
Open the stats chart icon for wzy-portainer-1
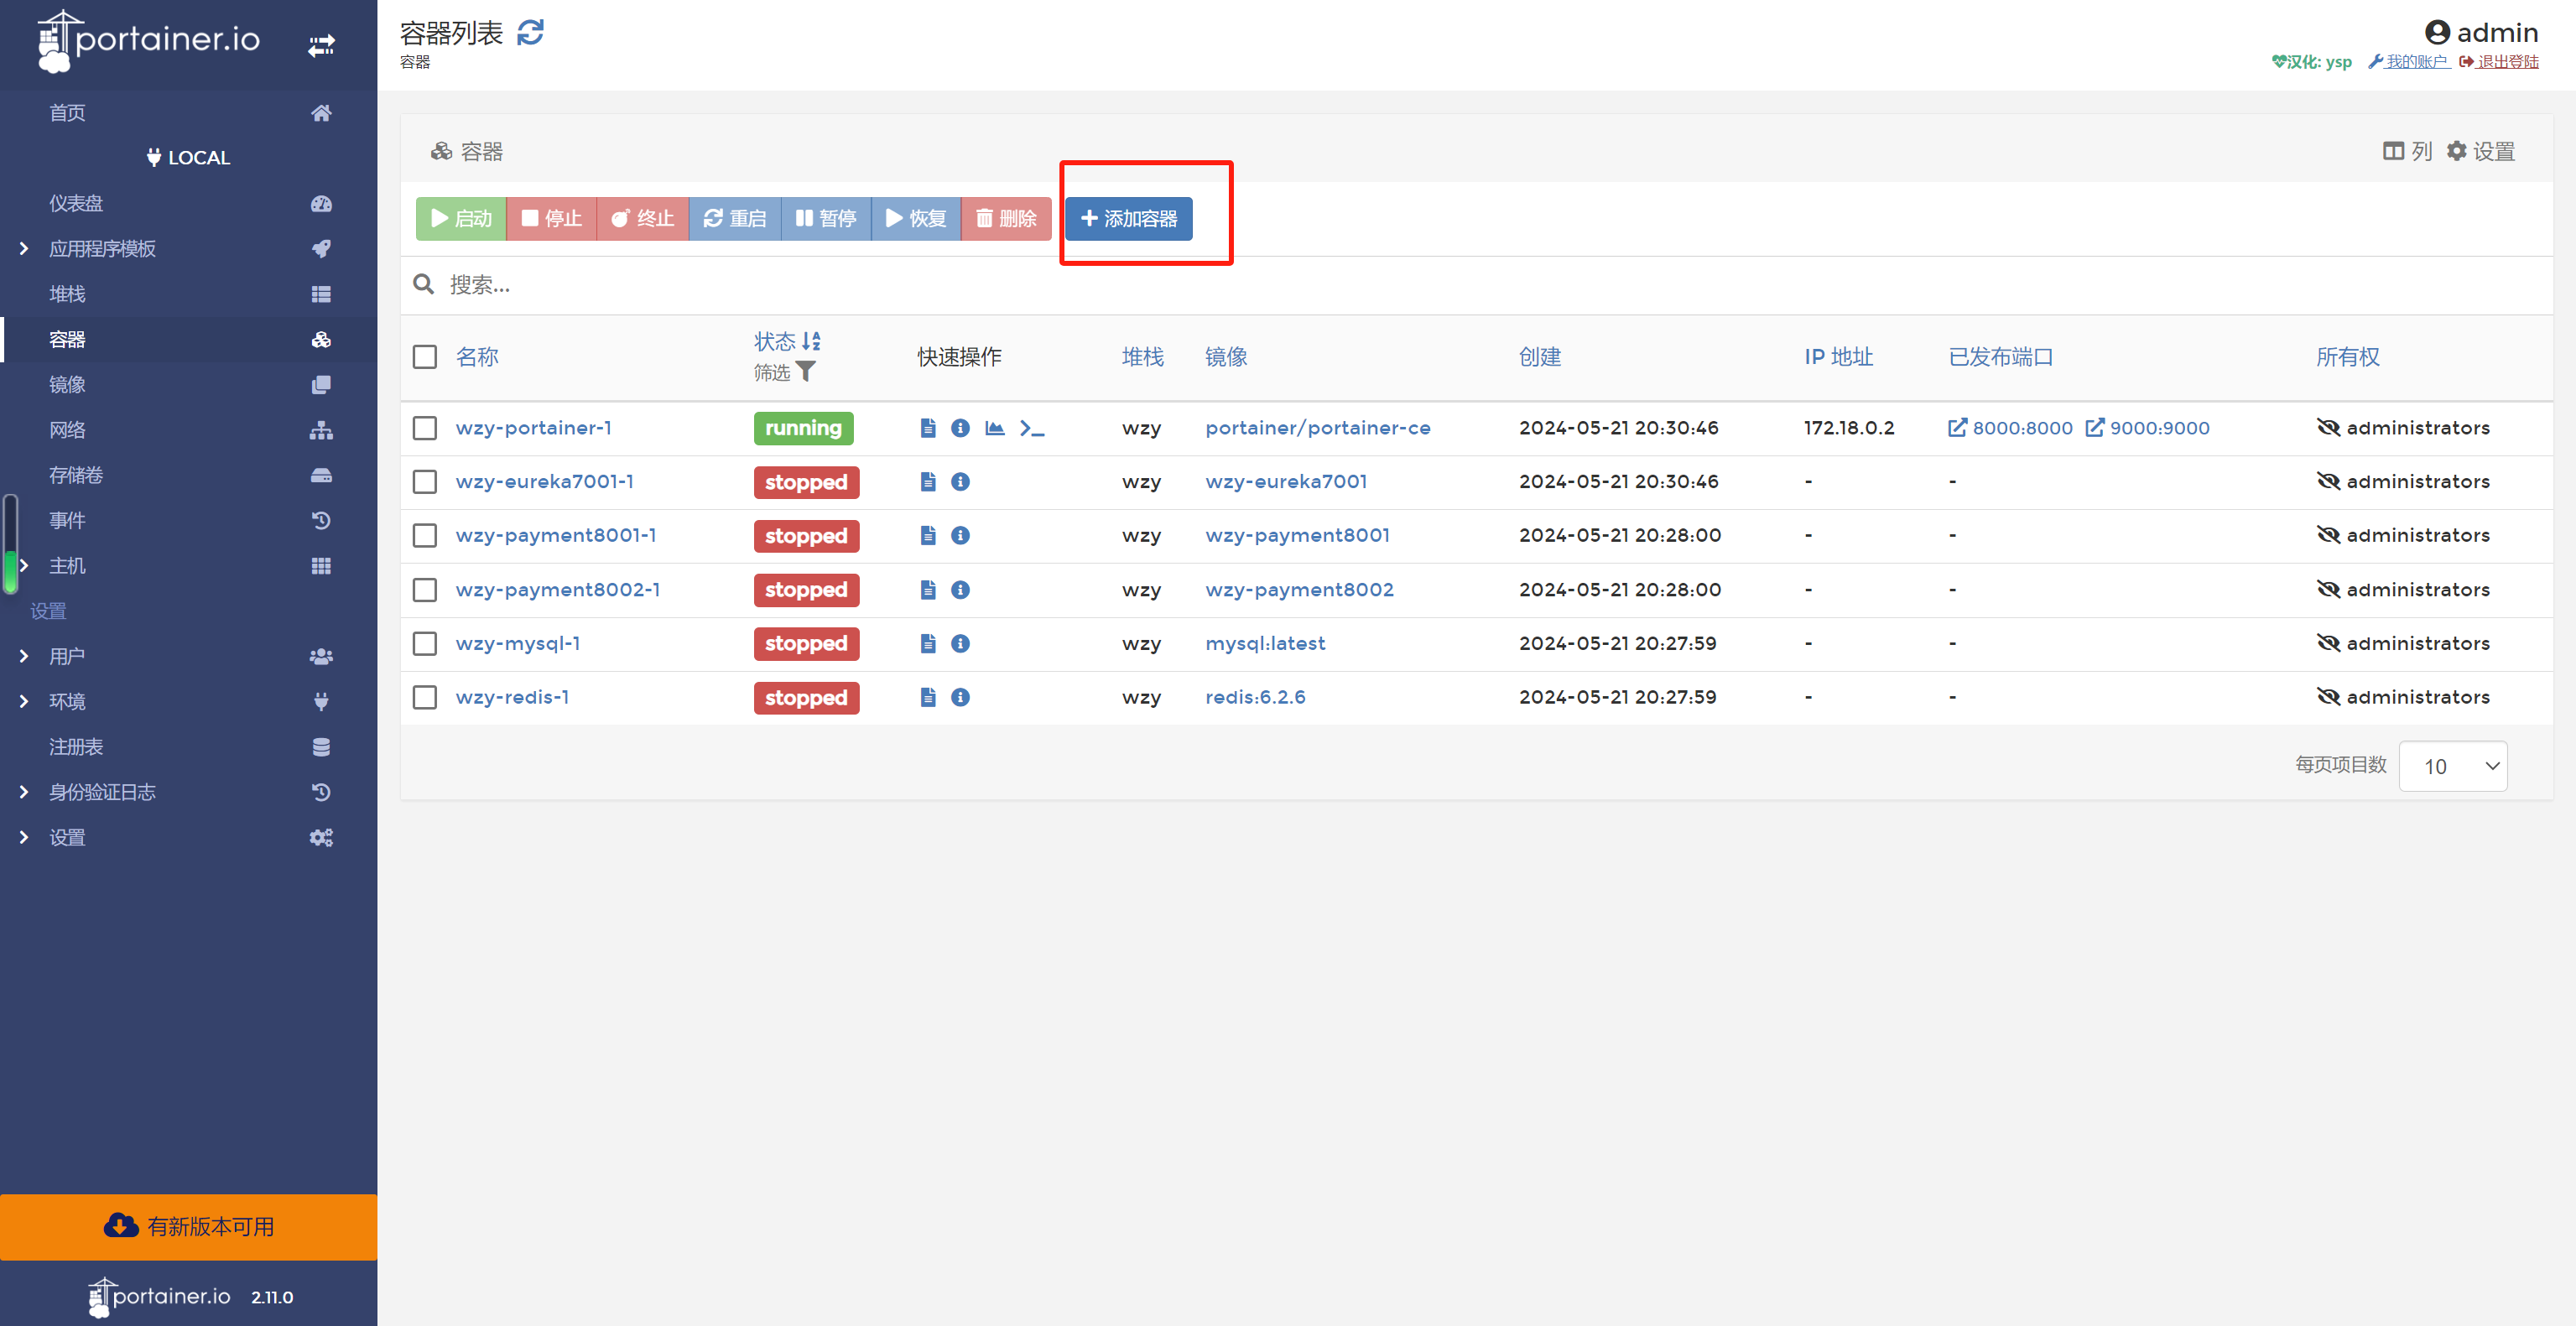click(994, 428)
